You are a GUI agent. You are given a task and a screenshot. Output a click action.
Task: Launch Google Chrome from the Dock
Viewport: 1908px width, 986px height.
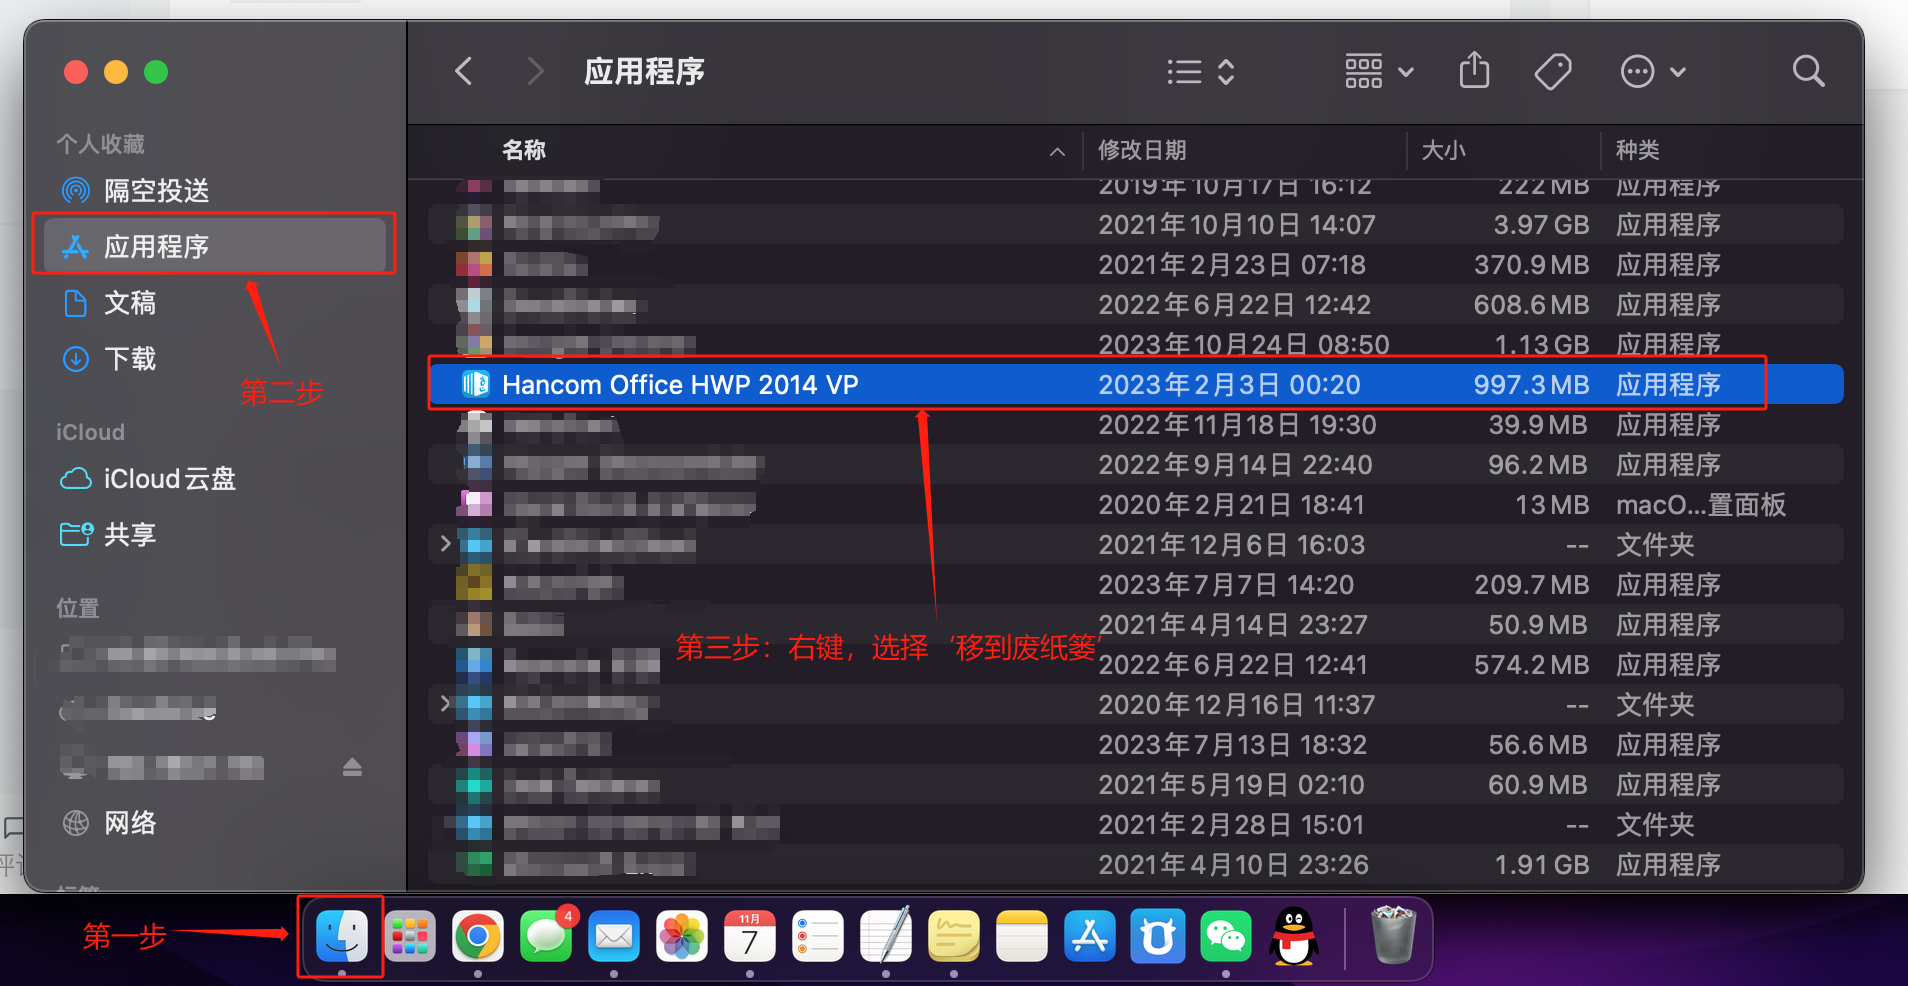[478, 937]
